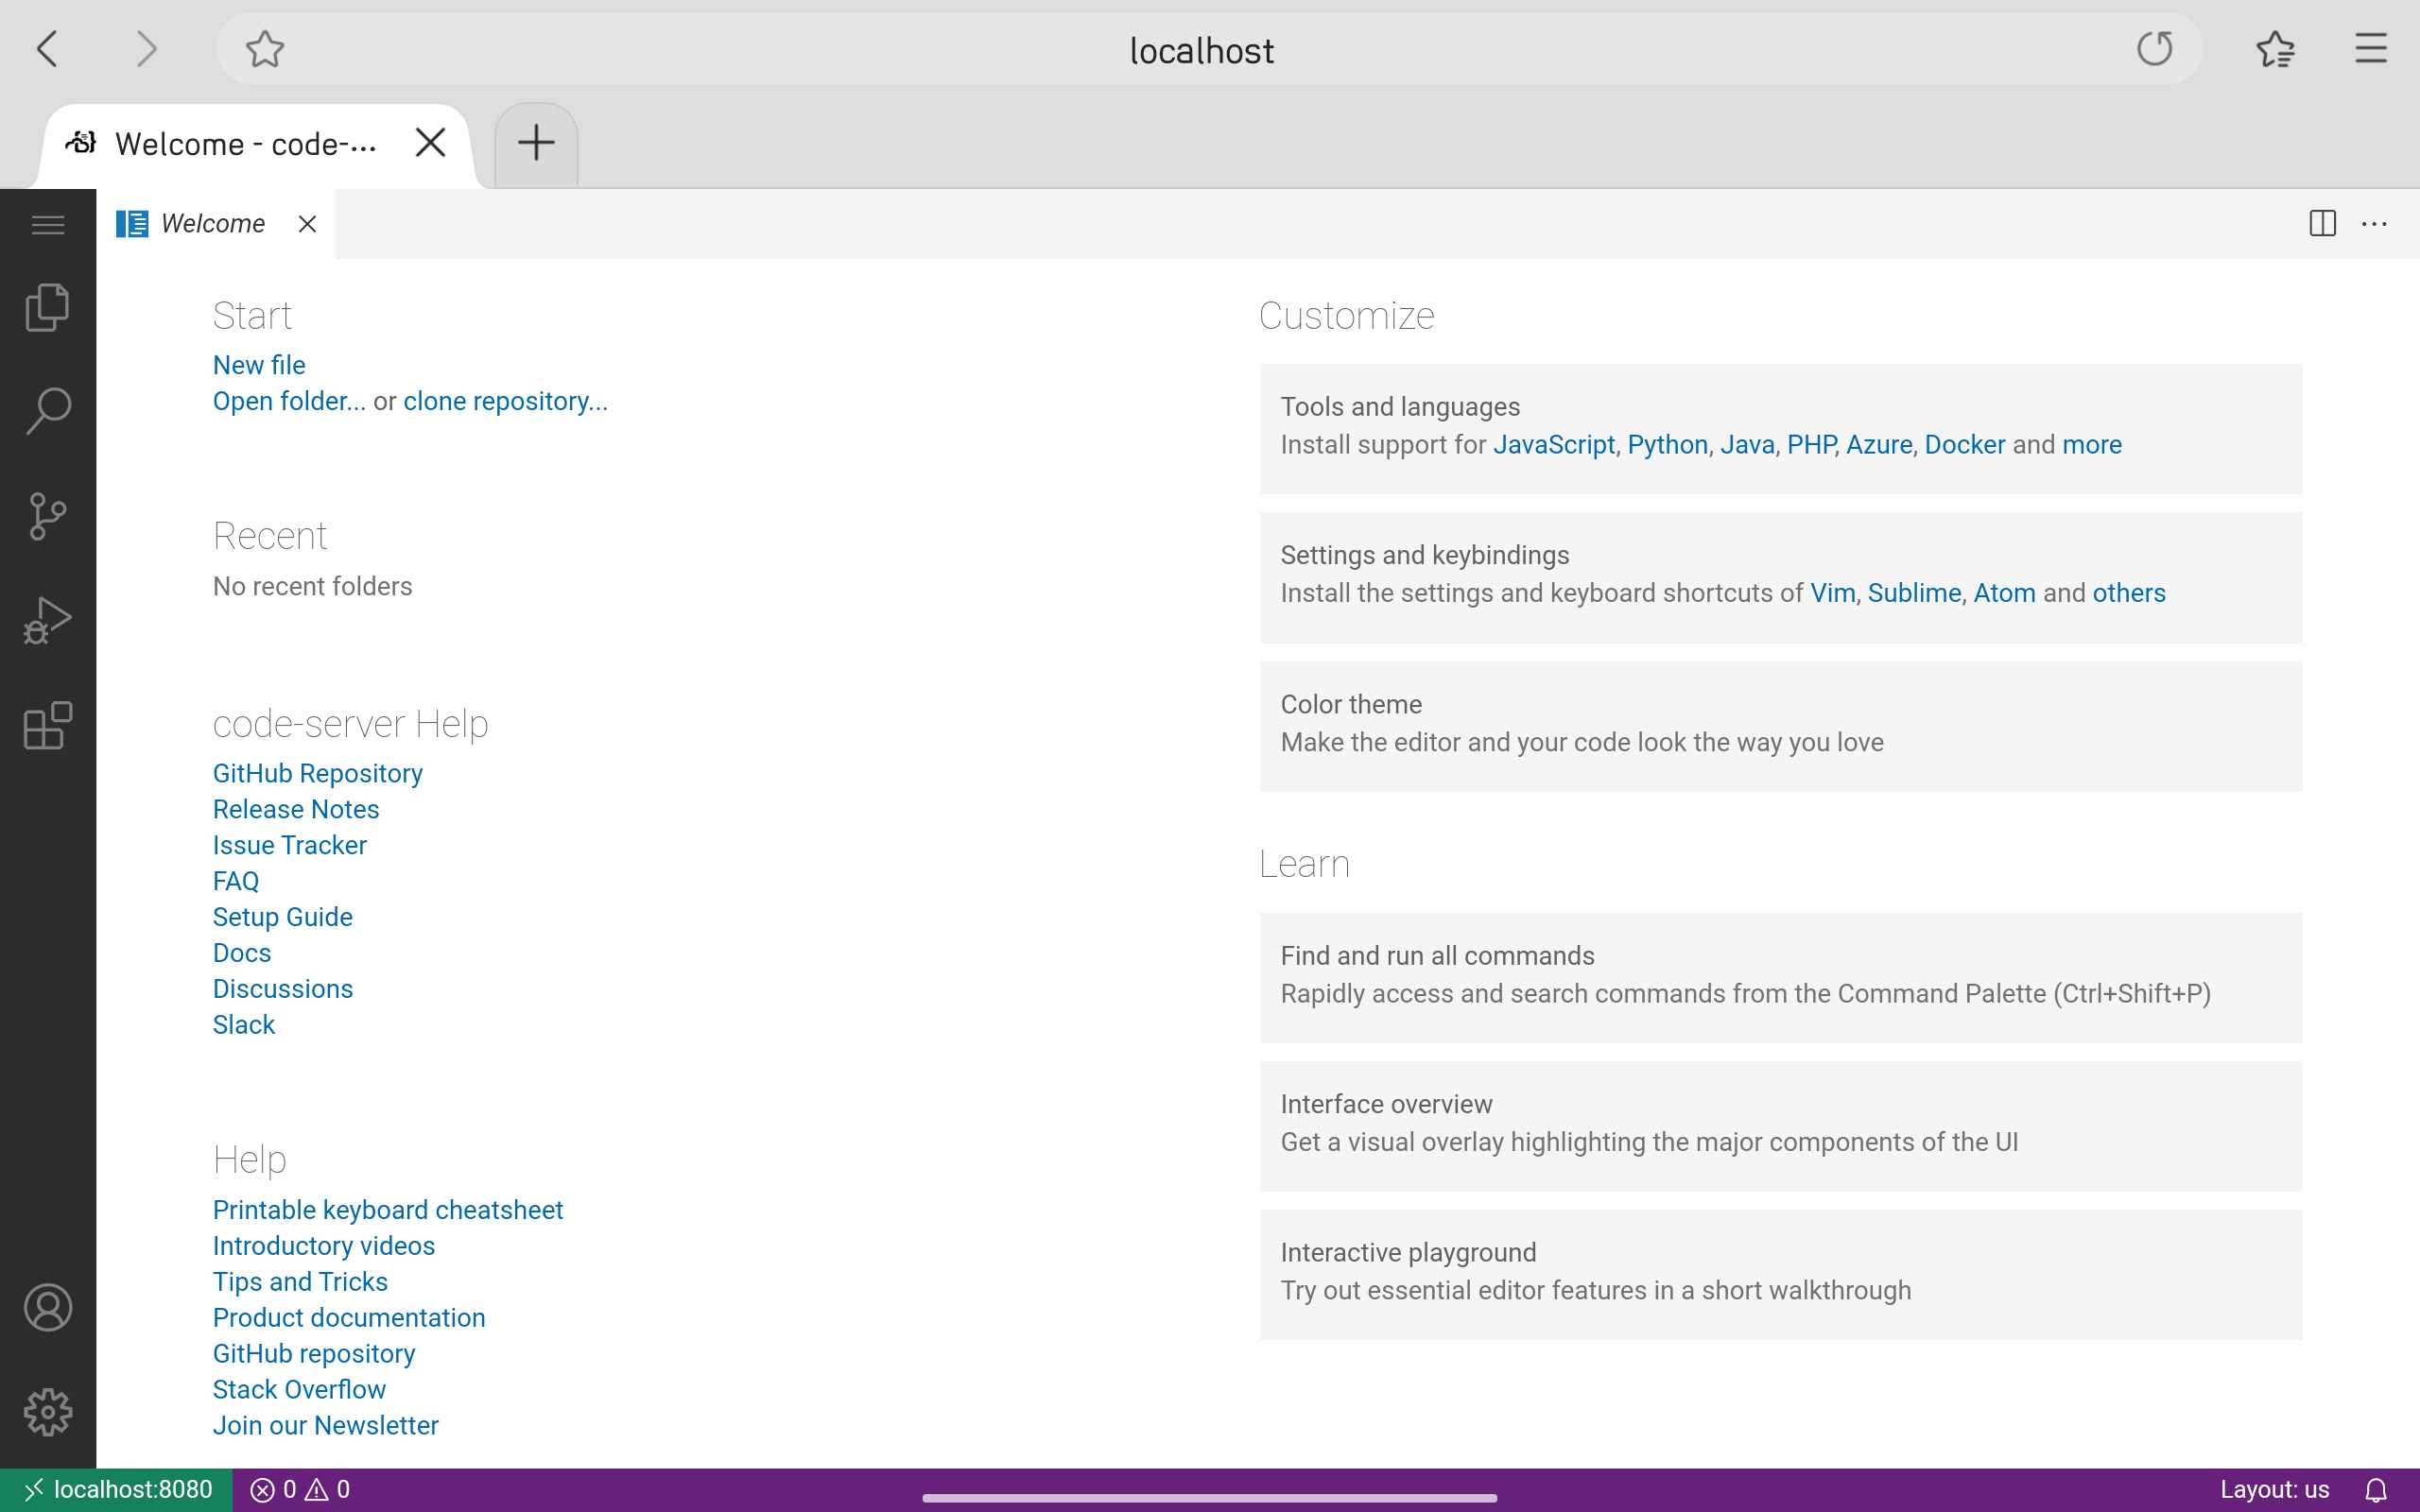This screenshot has width=2420, height=1512.
Task: Install JavaScript support link
Action: [x=1553, y=445]
